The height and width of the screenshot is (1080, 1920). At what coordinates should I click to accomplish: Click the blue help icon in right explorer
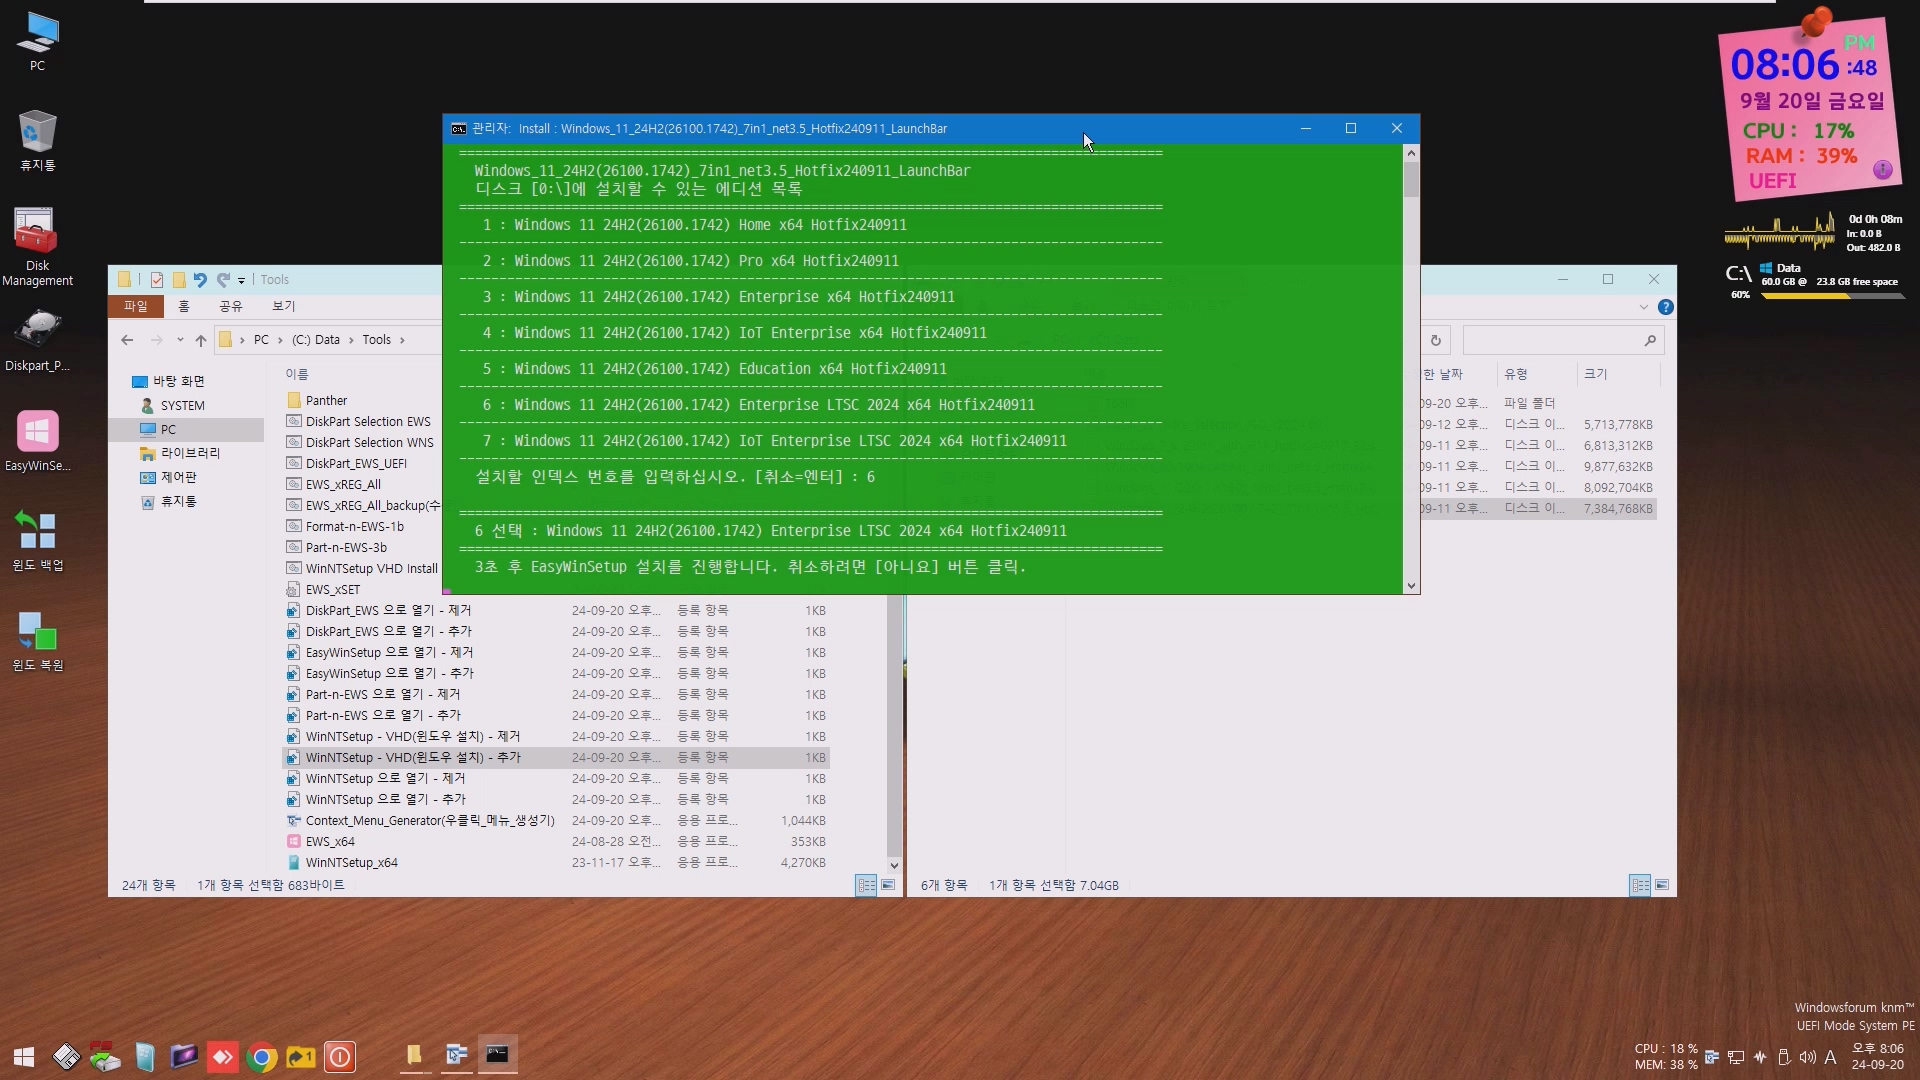click(x=1665, y=307)
